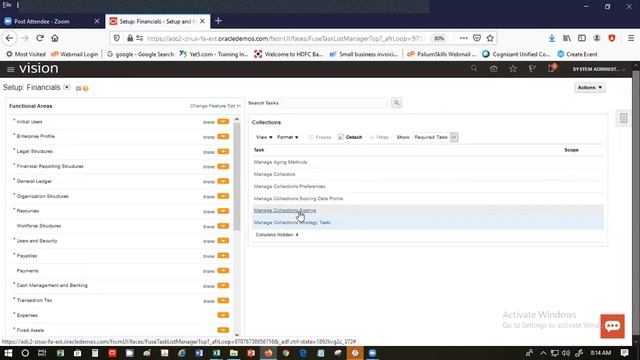
Task: Open the Manage Collections Scoring task
Action: 285,211
